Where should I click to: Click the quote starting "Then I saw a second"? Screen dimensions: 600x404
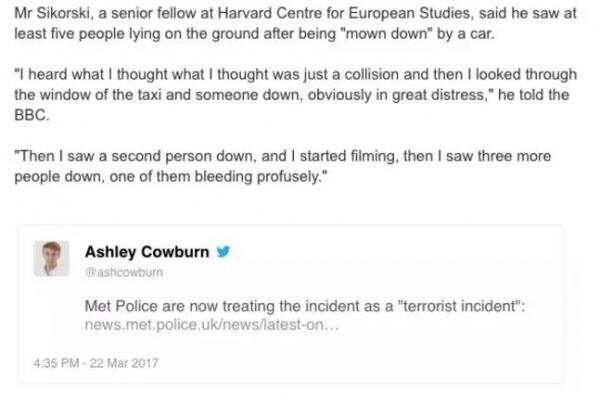(x=282, y=166)
